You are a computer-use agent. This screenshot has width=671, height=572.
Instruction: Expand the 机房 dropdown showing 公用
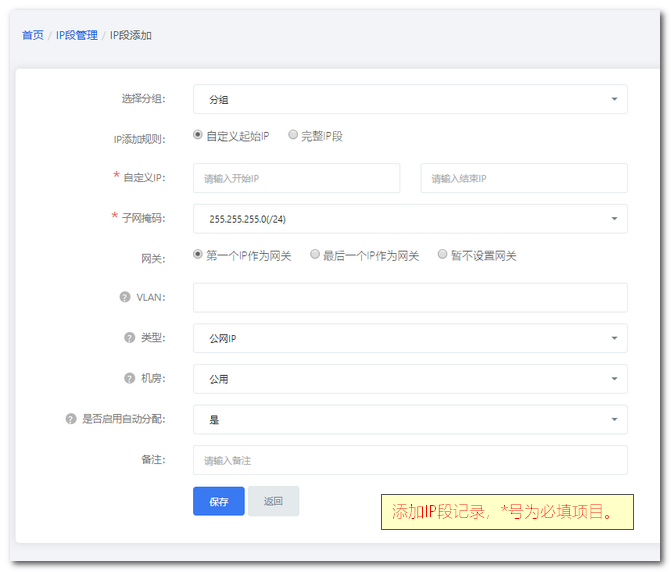click(x=410, y=379)
